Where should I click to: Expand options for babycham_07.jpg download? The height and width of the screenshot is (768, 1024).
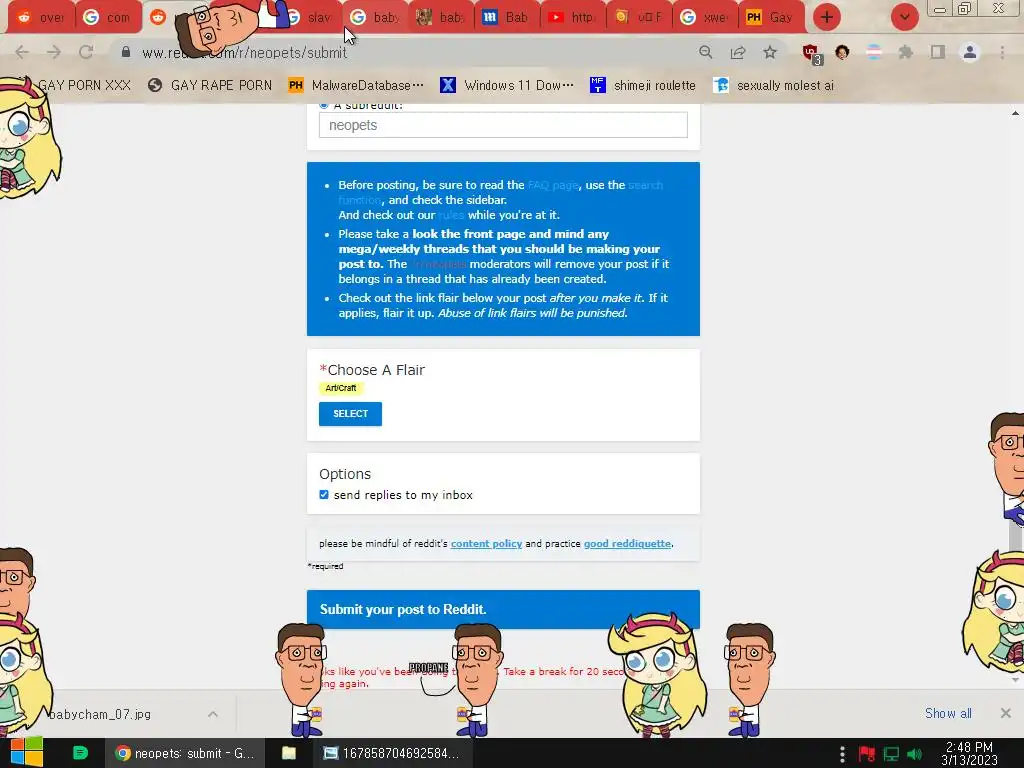tap(213, 714)
